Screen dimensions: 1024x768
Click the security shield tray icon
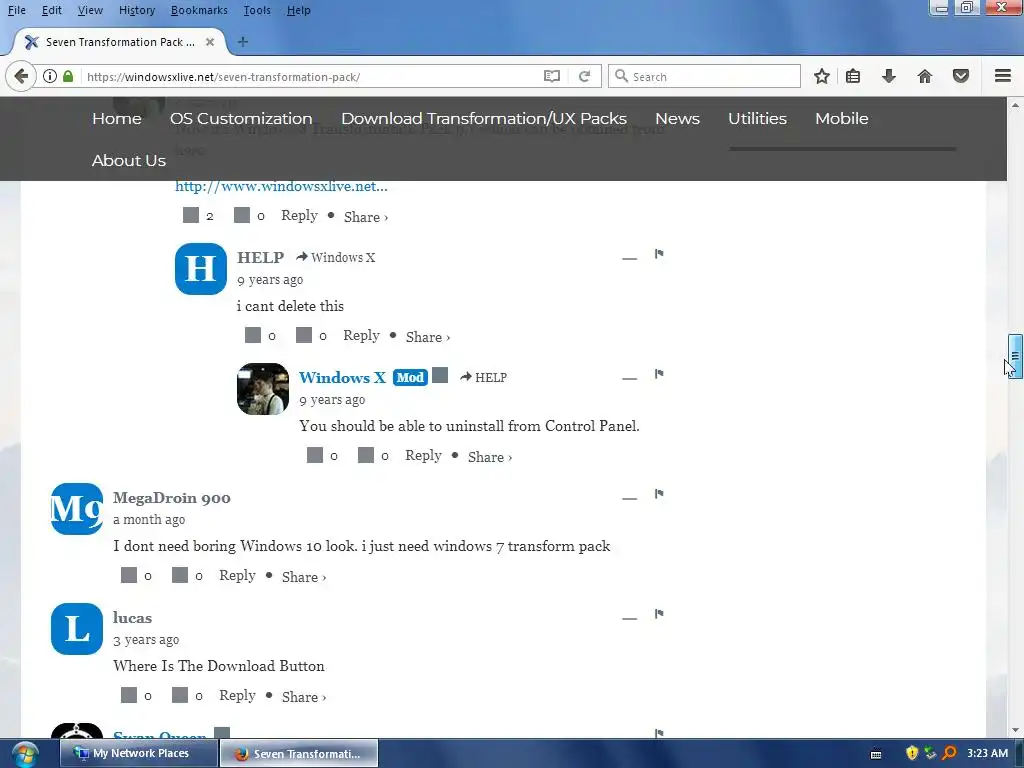[912, 753]
